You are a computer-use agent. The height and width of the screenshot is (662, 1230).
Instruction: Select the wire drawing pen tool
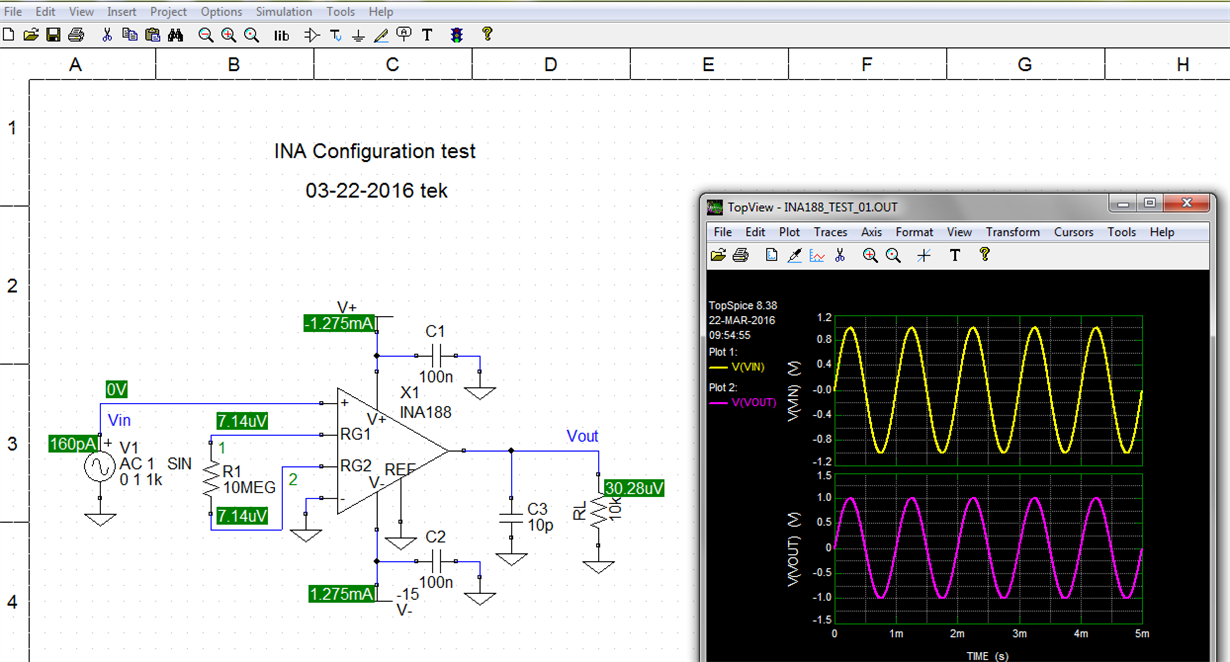tap(380, 35)
